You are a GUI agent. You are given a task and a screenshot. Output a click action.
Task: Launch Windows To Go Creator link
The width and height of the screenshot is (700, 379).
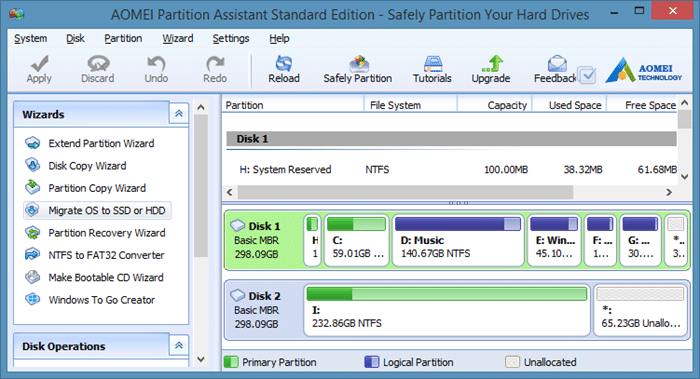click(x=102, y=300)
